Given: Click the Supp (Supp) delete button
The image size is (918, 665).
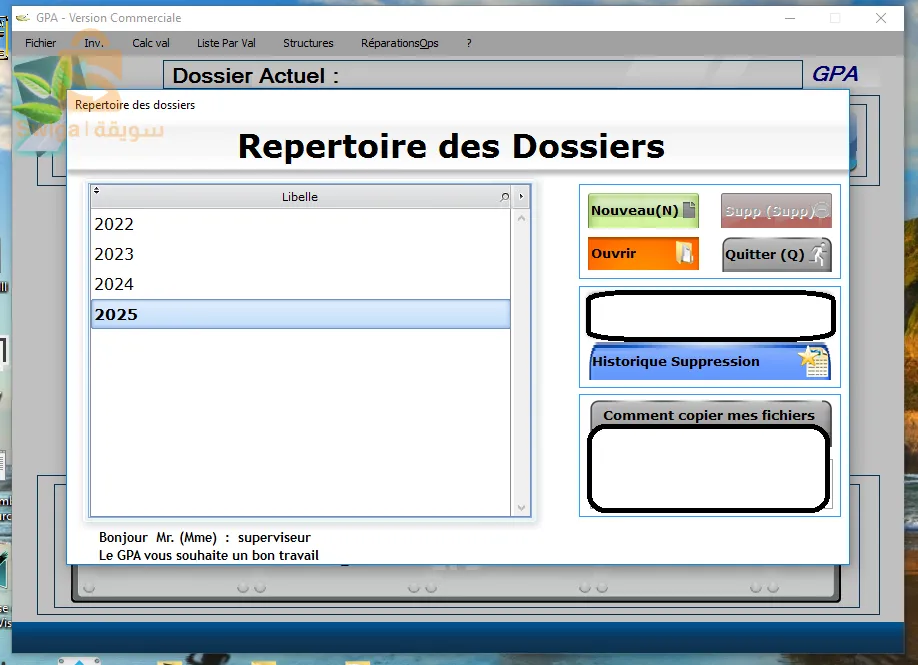Looking at the screenshot, I should 776,211.
